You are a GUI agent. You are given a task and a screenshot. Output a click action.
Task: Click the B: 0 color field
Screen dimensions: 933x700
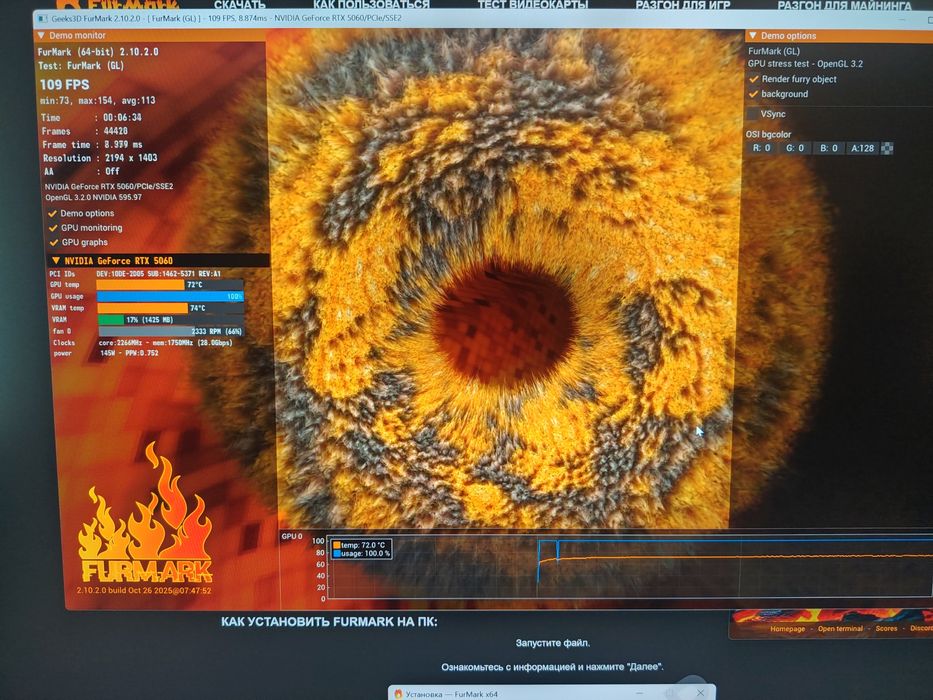coord(828,148)
